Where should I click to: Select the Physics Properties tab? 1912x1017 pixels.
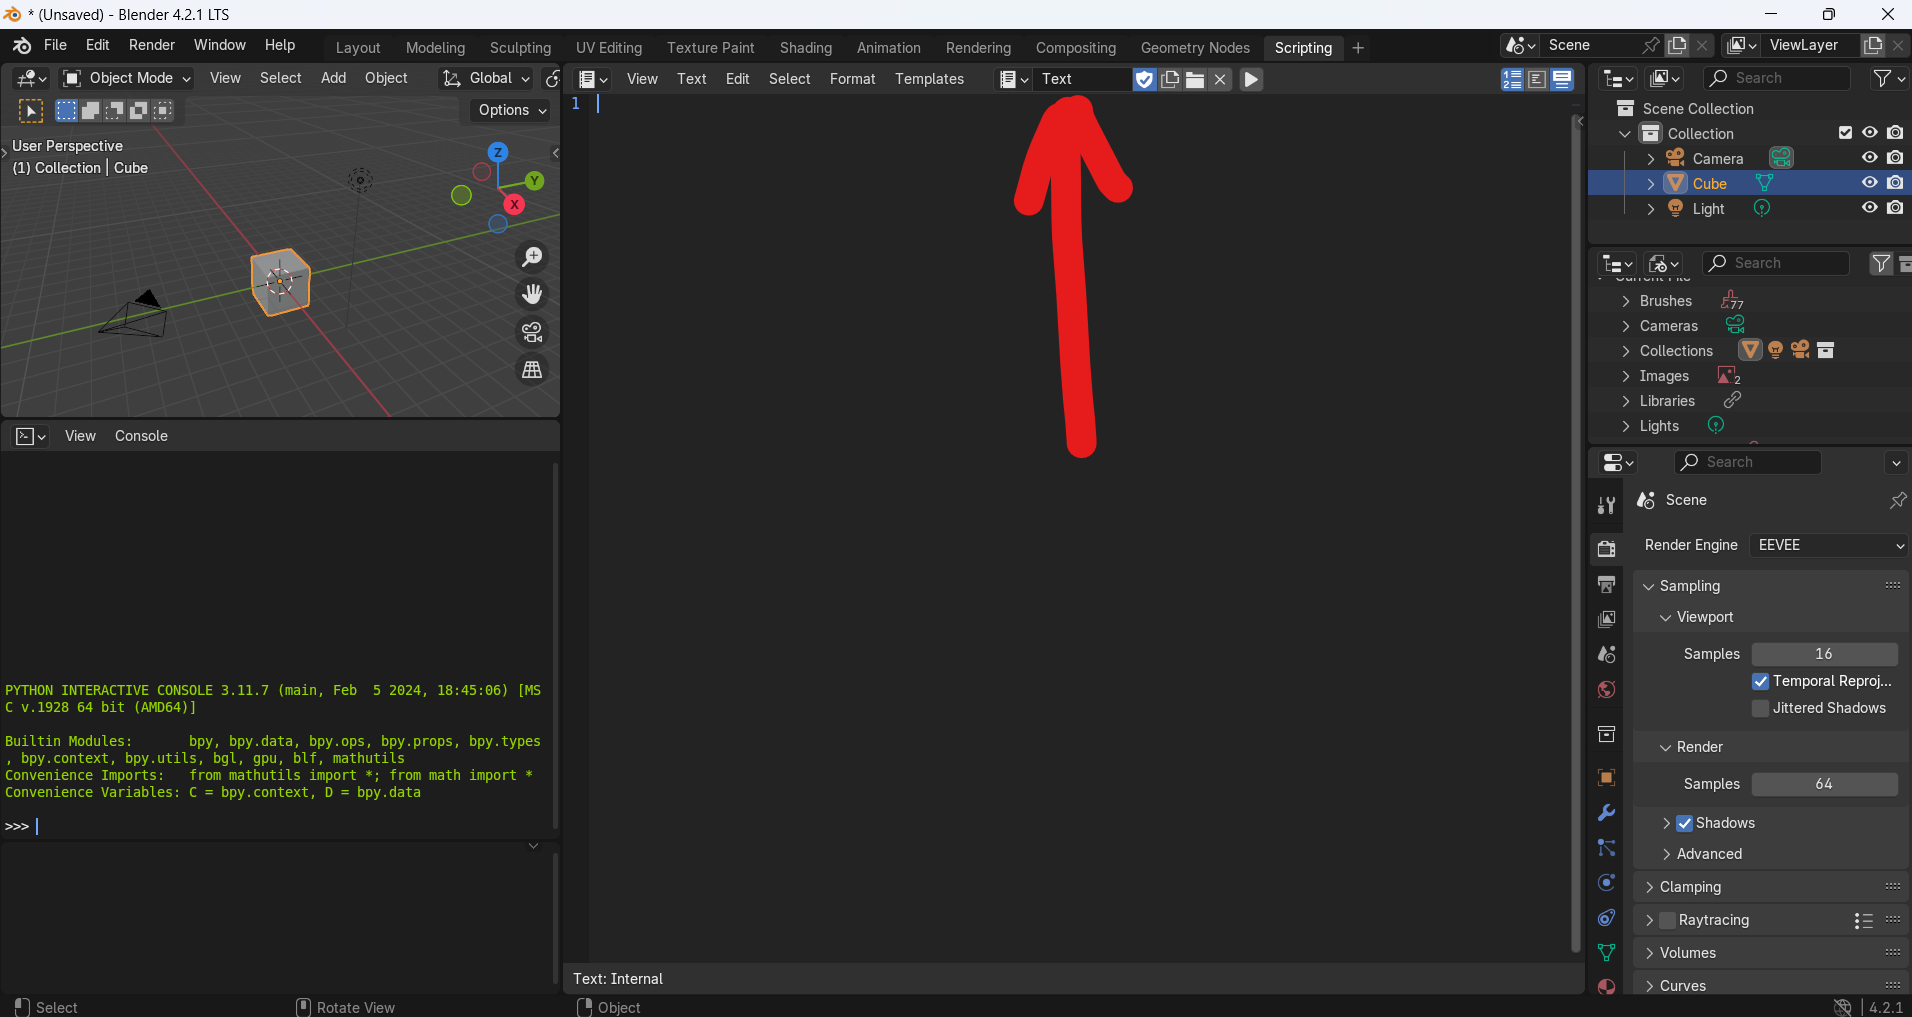point(1607,881)
